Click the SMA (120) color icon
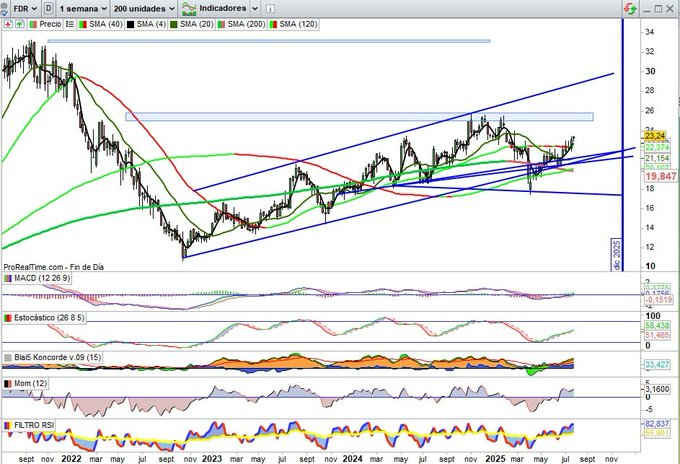Screen dimensions: 680x464 [273, 24]
